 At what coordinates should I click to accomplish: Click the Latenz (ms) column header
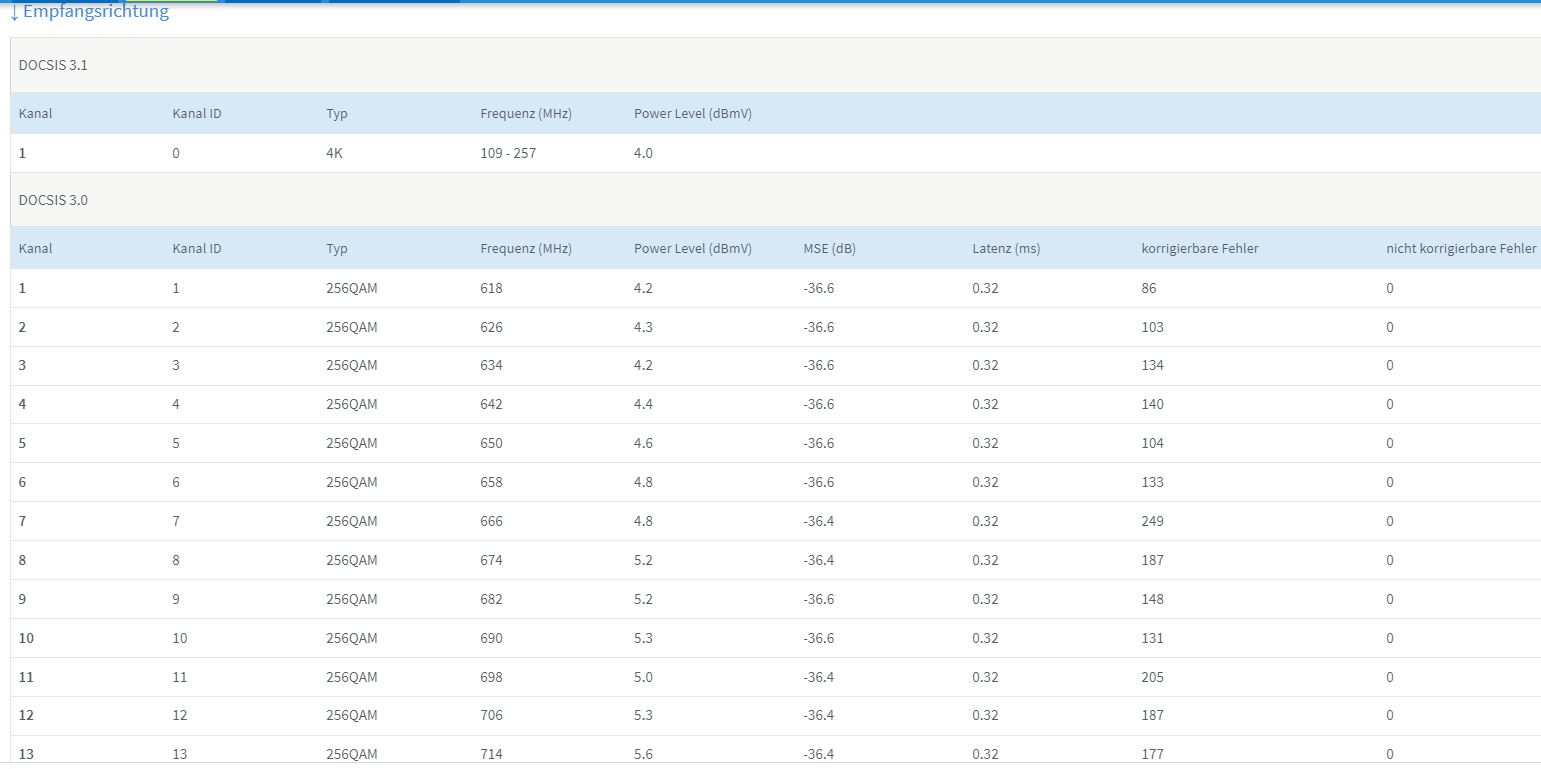pyautogui.click(x=1006, y=249)
